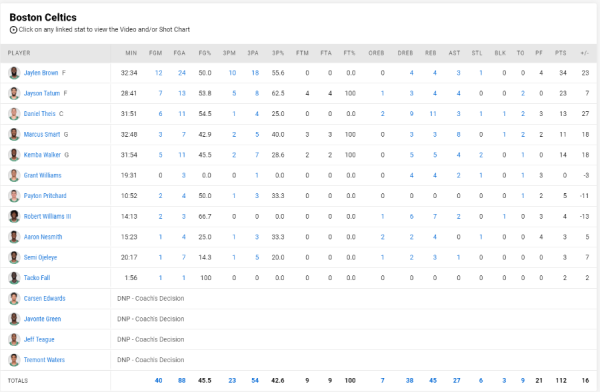
Task: Open Grant Williams player page
Action: click(x=42, y=175)
